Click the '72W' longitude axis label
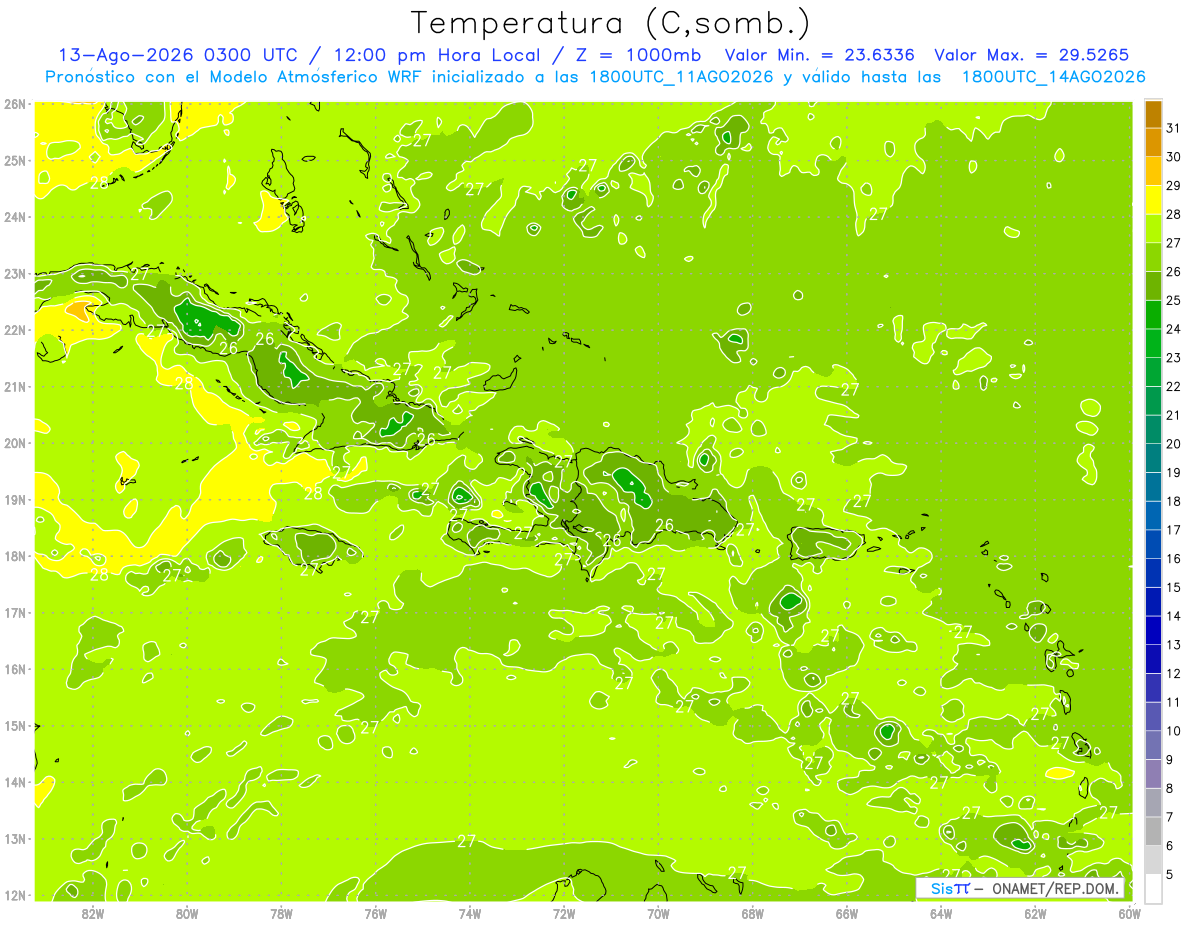Viewport: 1200px width, 927px height. tap(564, 913)
